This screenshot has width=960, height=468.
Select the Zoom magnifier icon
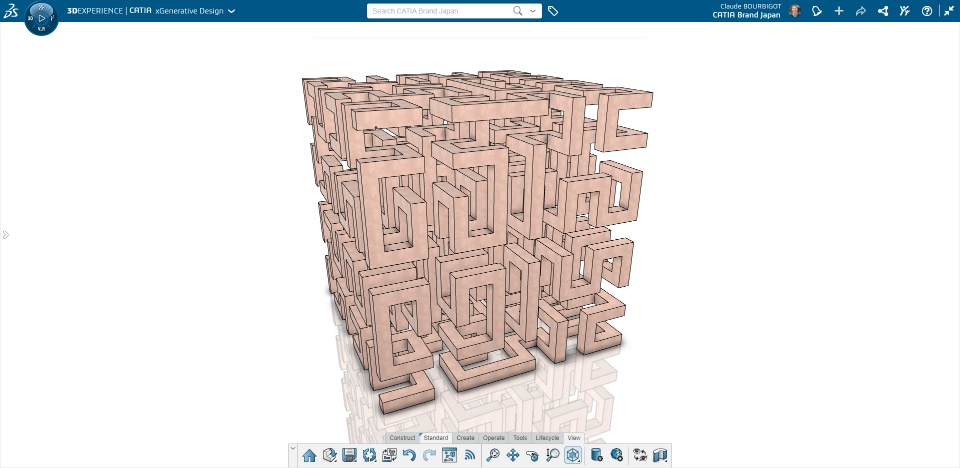(553, 455)
